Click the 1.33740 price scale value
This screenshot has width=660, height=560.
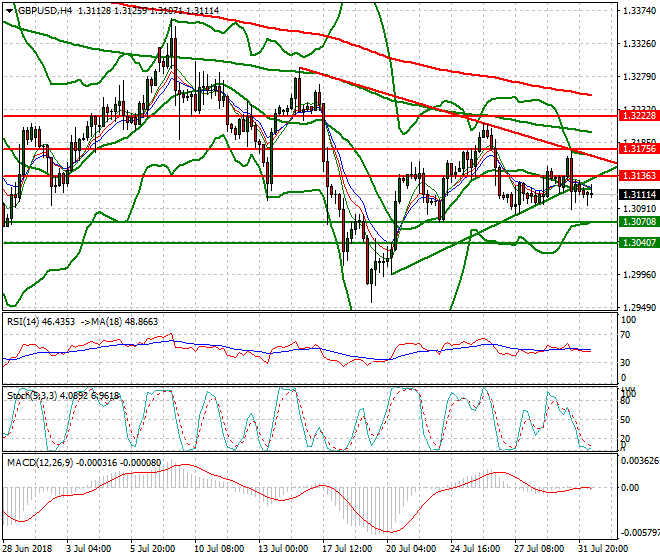[639, 11]
